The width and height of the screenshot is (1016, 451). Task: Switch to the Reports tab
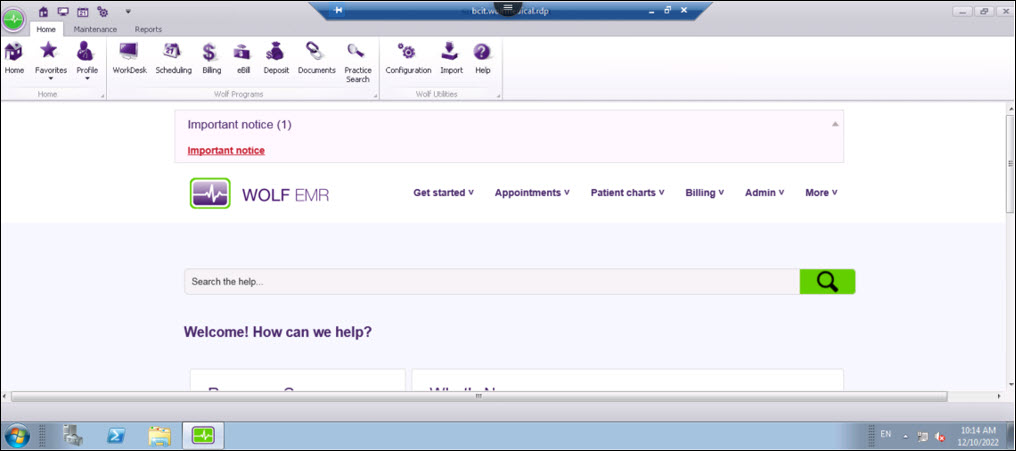(x=148, y=29)
